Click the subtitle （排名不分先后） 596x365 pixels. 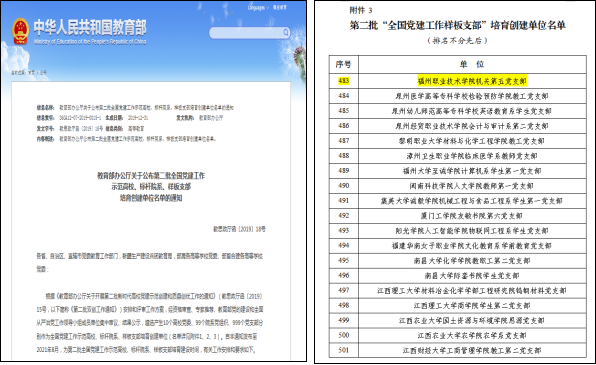tap(457, 40)
